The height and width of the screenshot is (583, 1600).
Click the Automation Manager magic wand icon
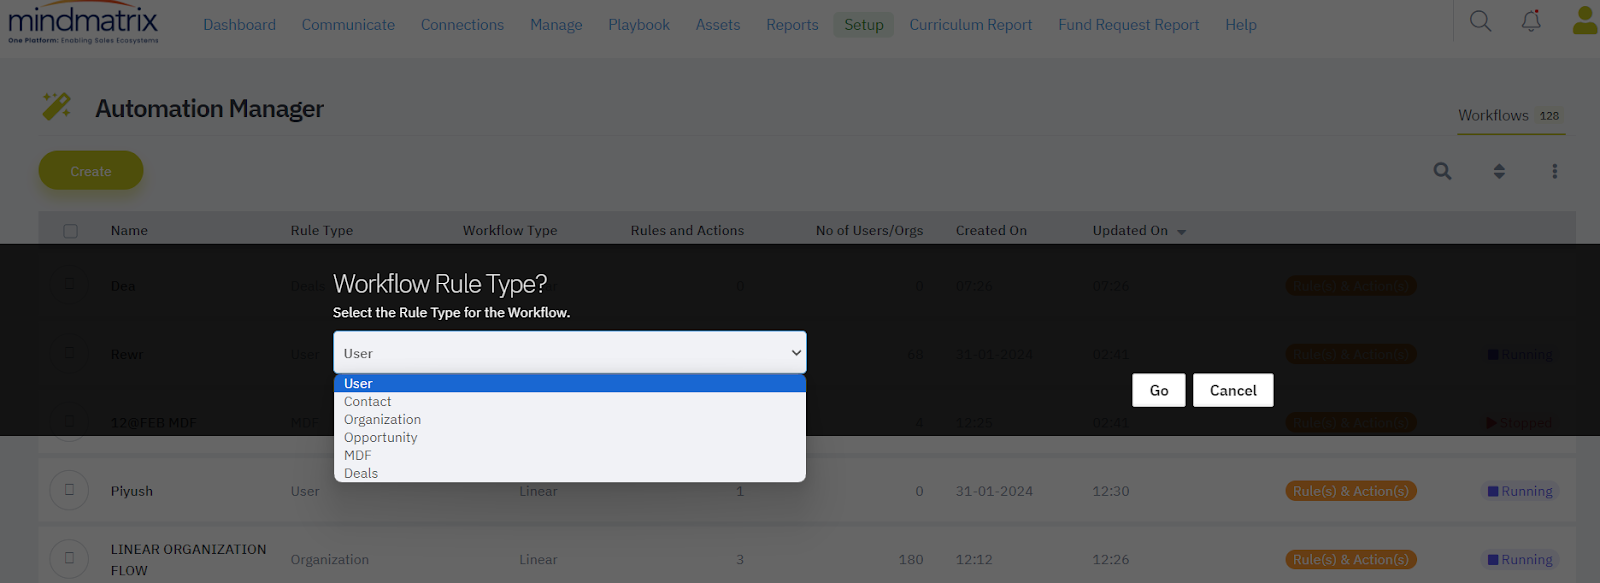click(57, 106)
